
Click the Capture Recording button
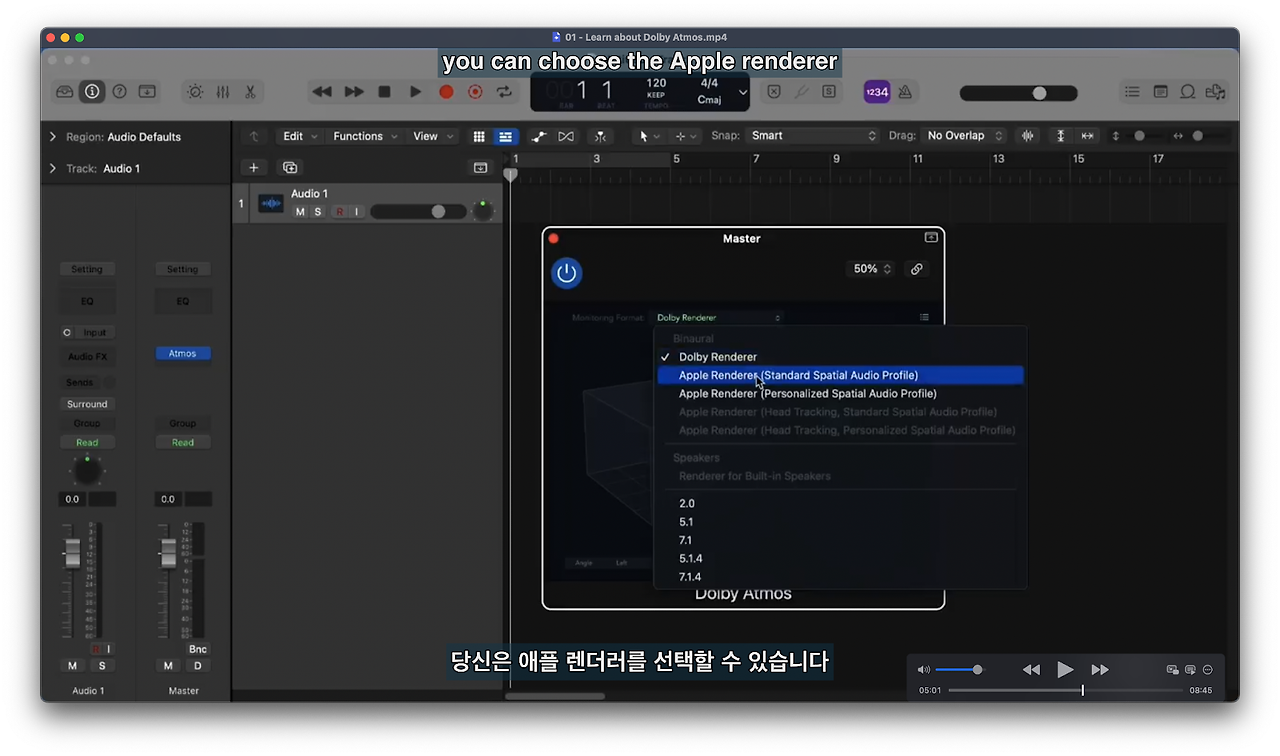(x=476, y=91)
